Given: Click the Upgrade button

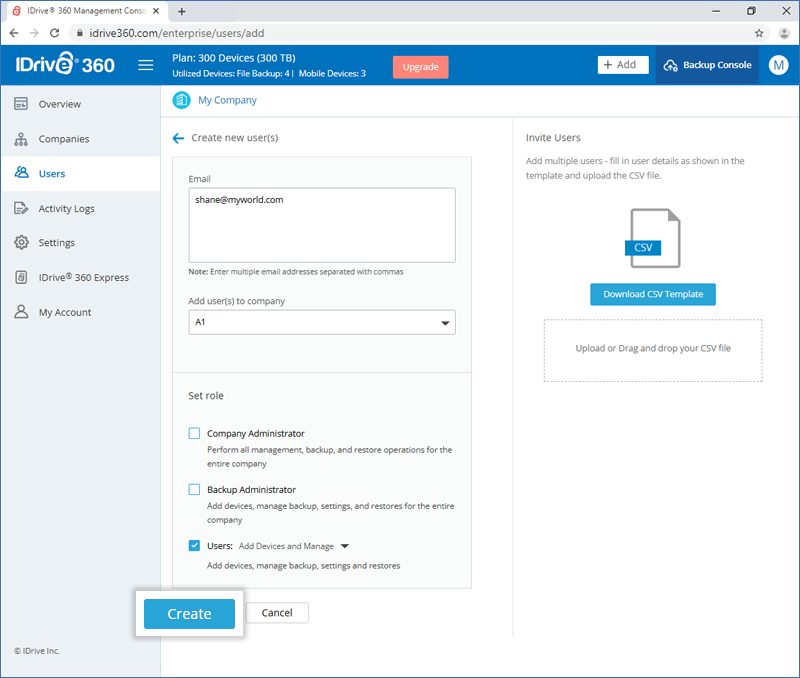Looking at the screenshot, I should tap(420, 67).
